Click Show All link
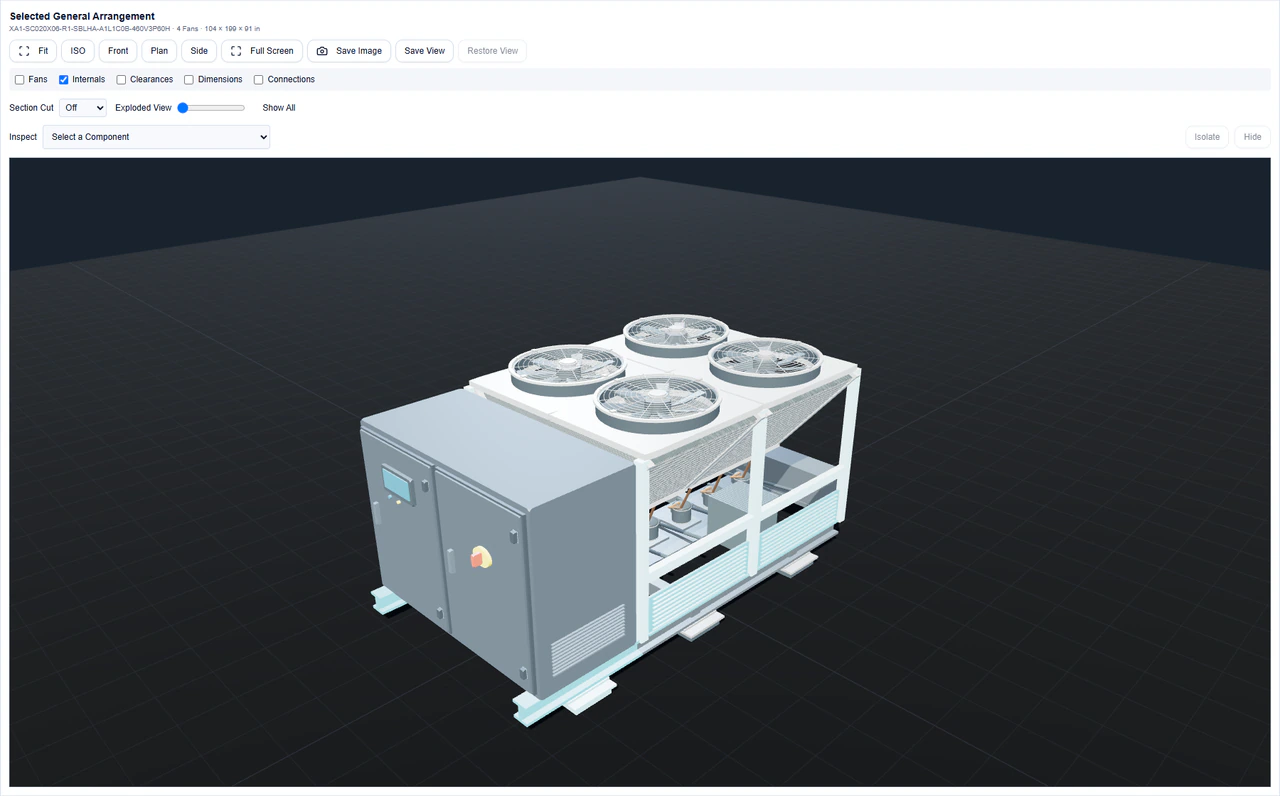 (x=279, y=108)
